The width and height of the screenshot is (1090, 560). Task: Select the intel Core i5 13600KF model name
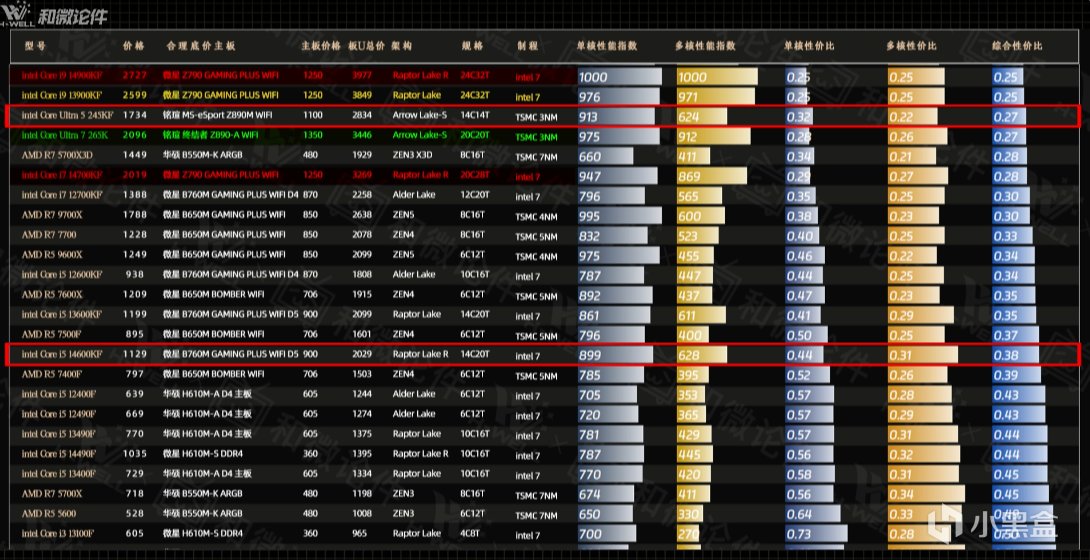[x=62, y=314]
